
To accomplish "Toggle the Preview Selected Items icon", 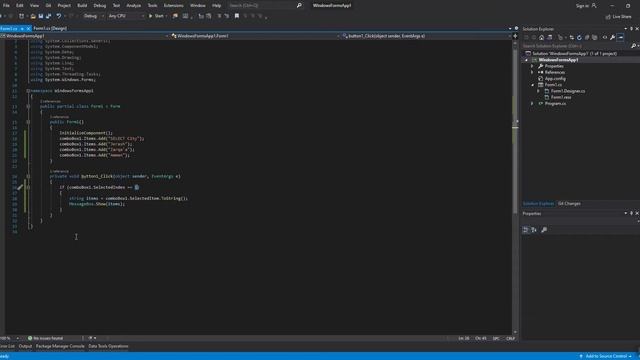I will coord(621,38).
